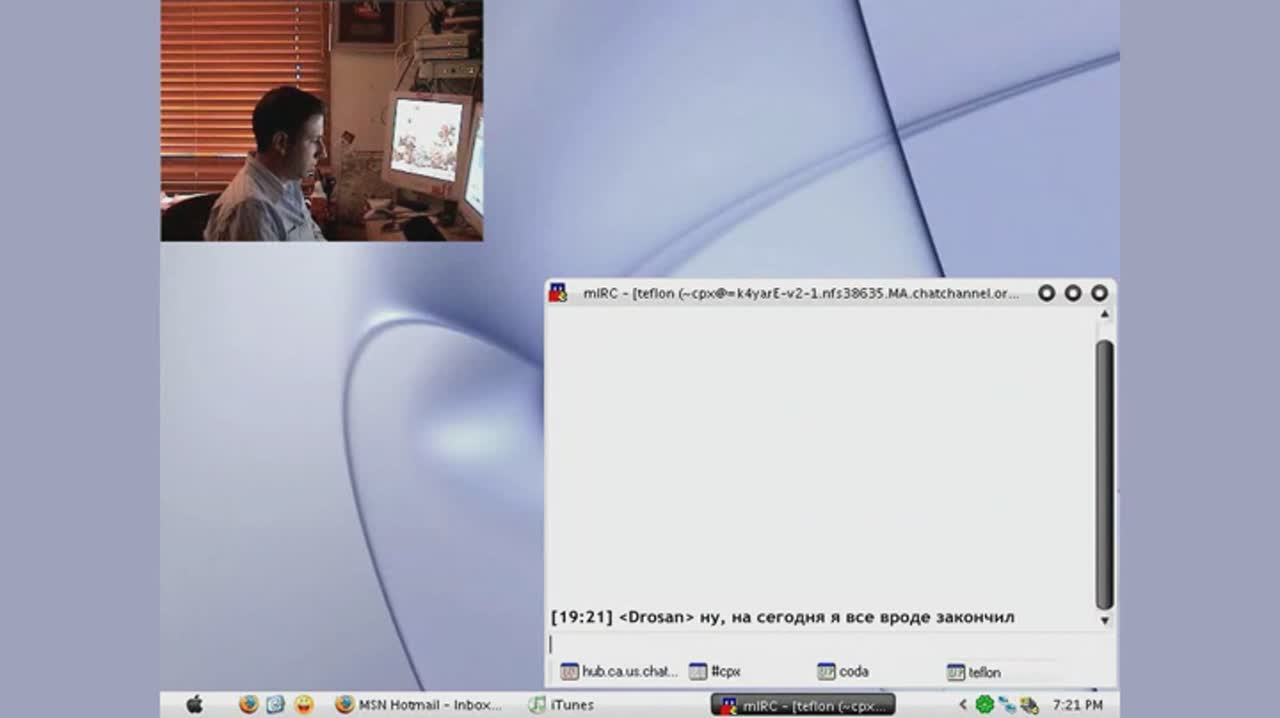Click the 7:21 PM taskbar clock
Image resolution: width=1280 pixels, height=718 pixels.
click(1077, 705)
